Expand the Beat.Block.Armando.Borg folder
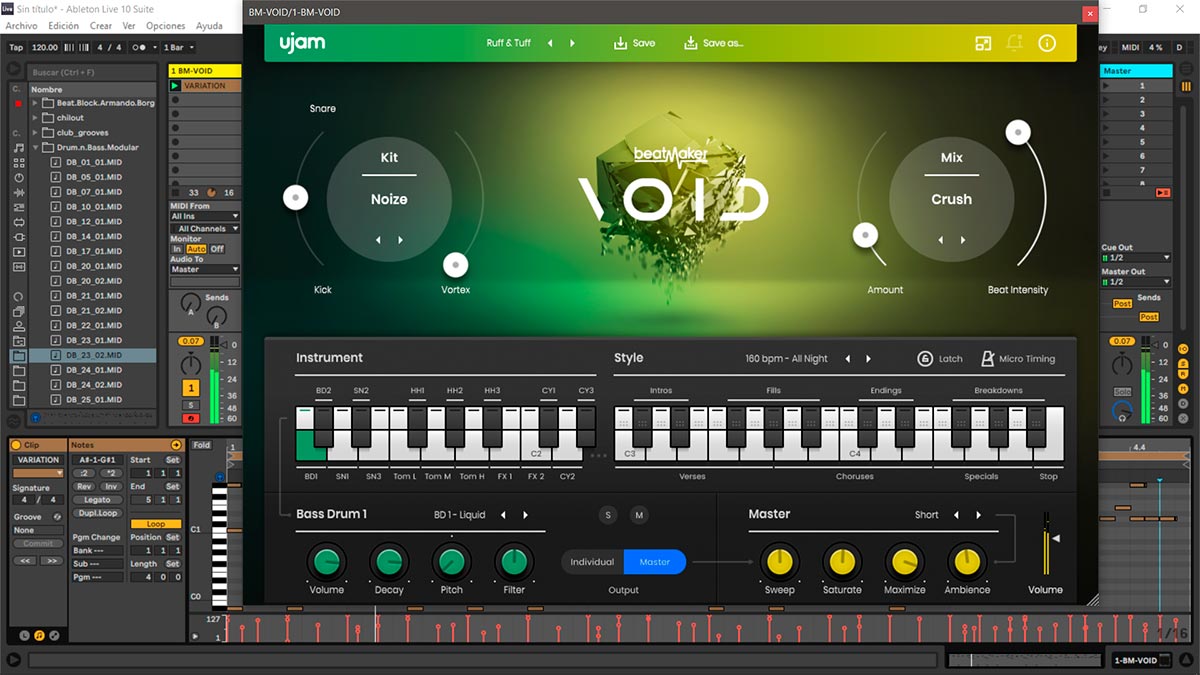Viewport: 1200px width, 675px height. pos(35,103)
